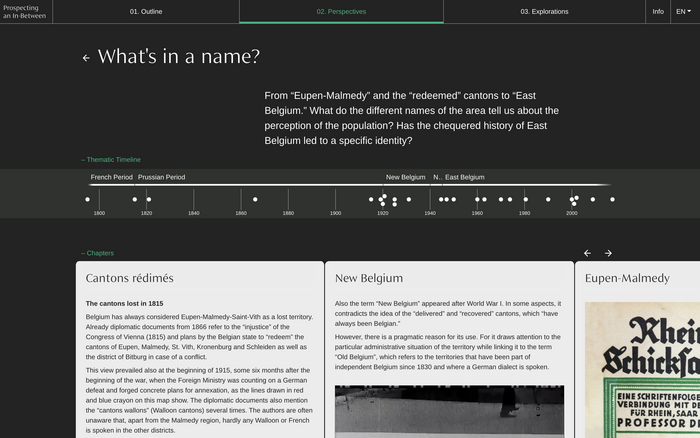
Task: Click the timeline dot around 2009
Action: pos(593,200)
